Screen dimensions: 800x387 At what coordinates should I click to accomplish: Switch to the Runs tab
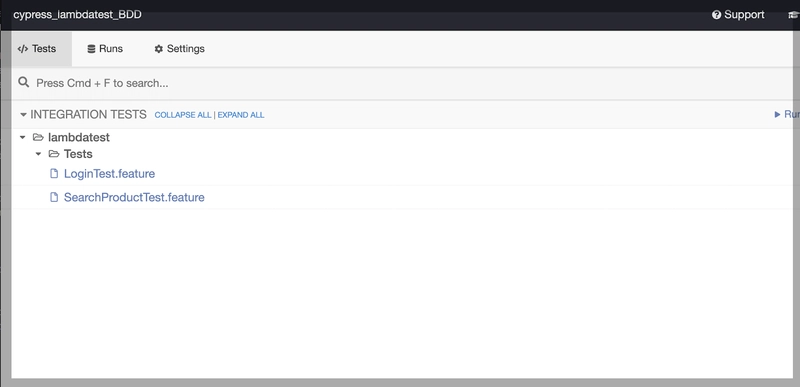[x=105, y=49]
